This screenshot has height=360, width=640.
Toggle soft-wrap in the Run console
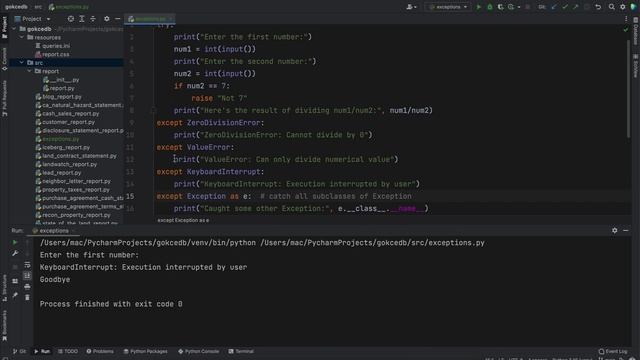point(27,264)
